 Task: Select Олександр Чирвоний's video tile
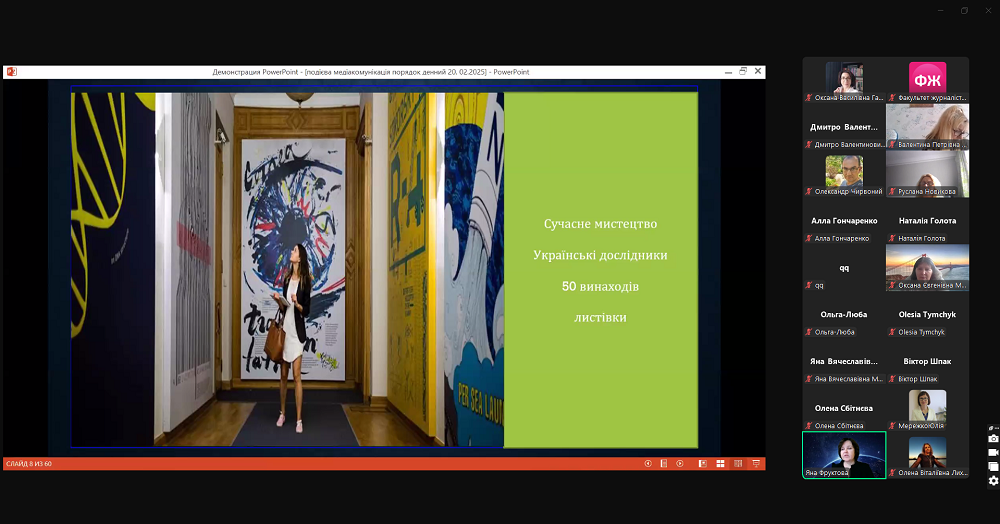click(x=844, y=174)
